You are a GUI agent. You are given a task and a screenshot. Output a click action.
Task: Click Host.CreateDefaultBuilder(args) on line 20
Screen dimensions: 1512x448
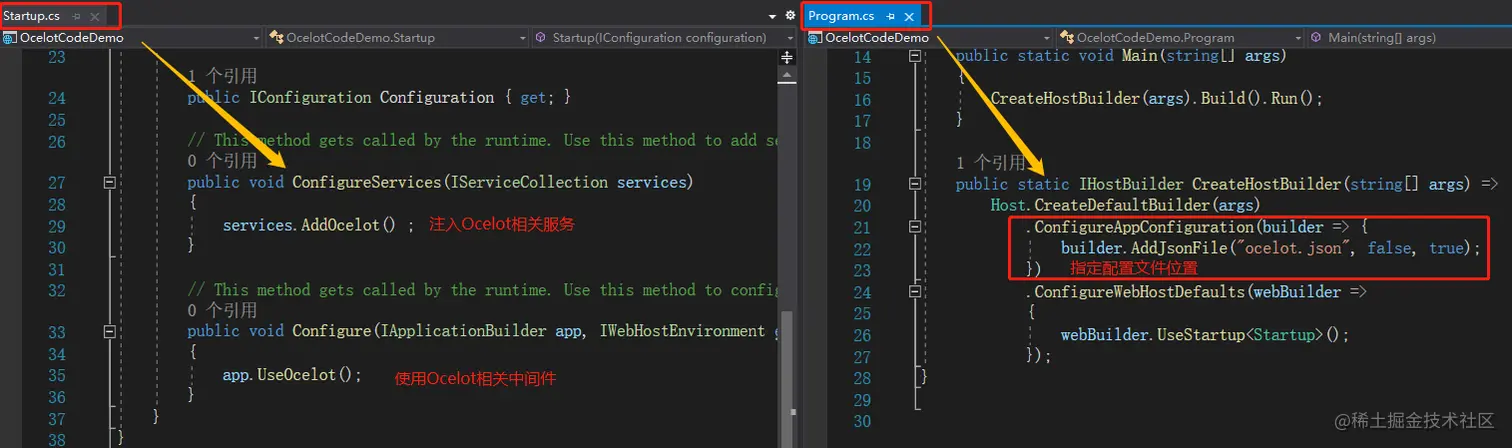tap(1125, 205)
